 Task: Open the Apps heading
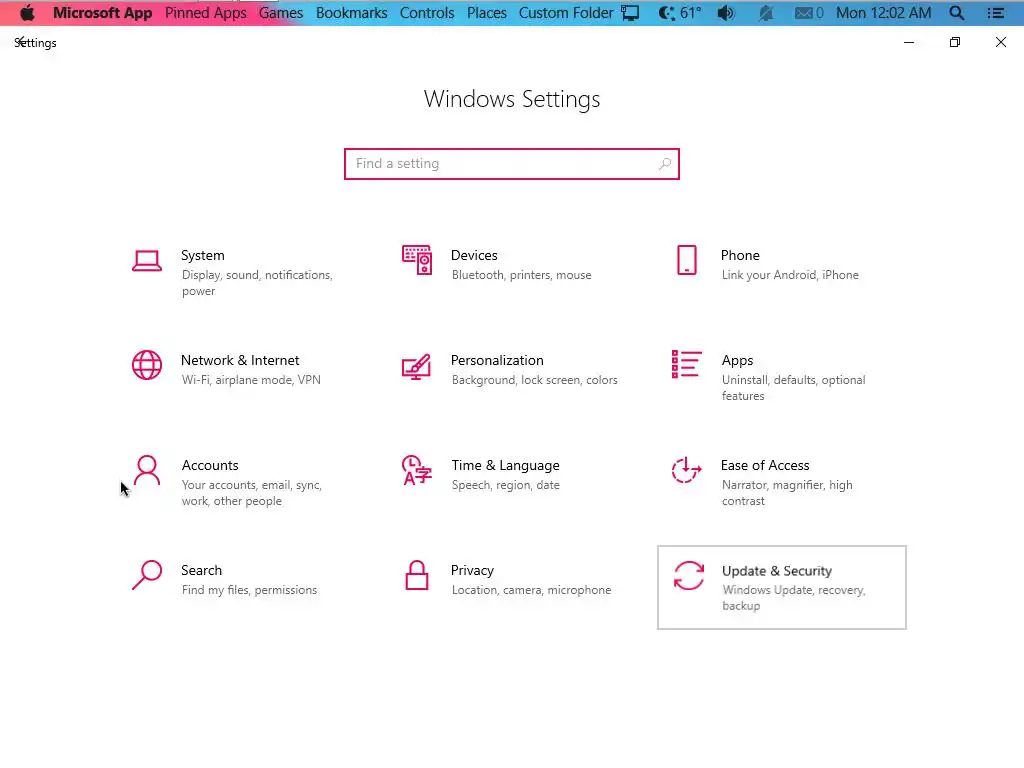pos(737,360)
